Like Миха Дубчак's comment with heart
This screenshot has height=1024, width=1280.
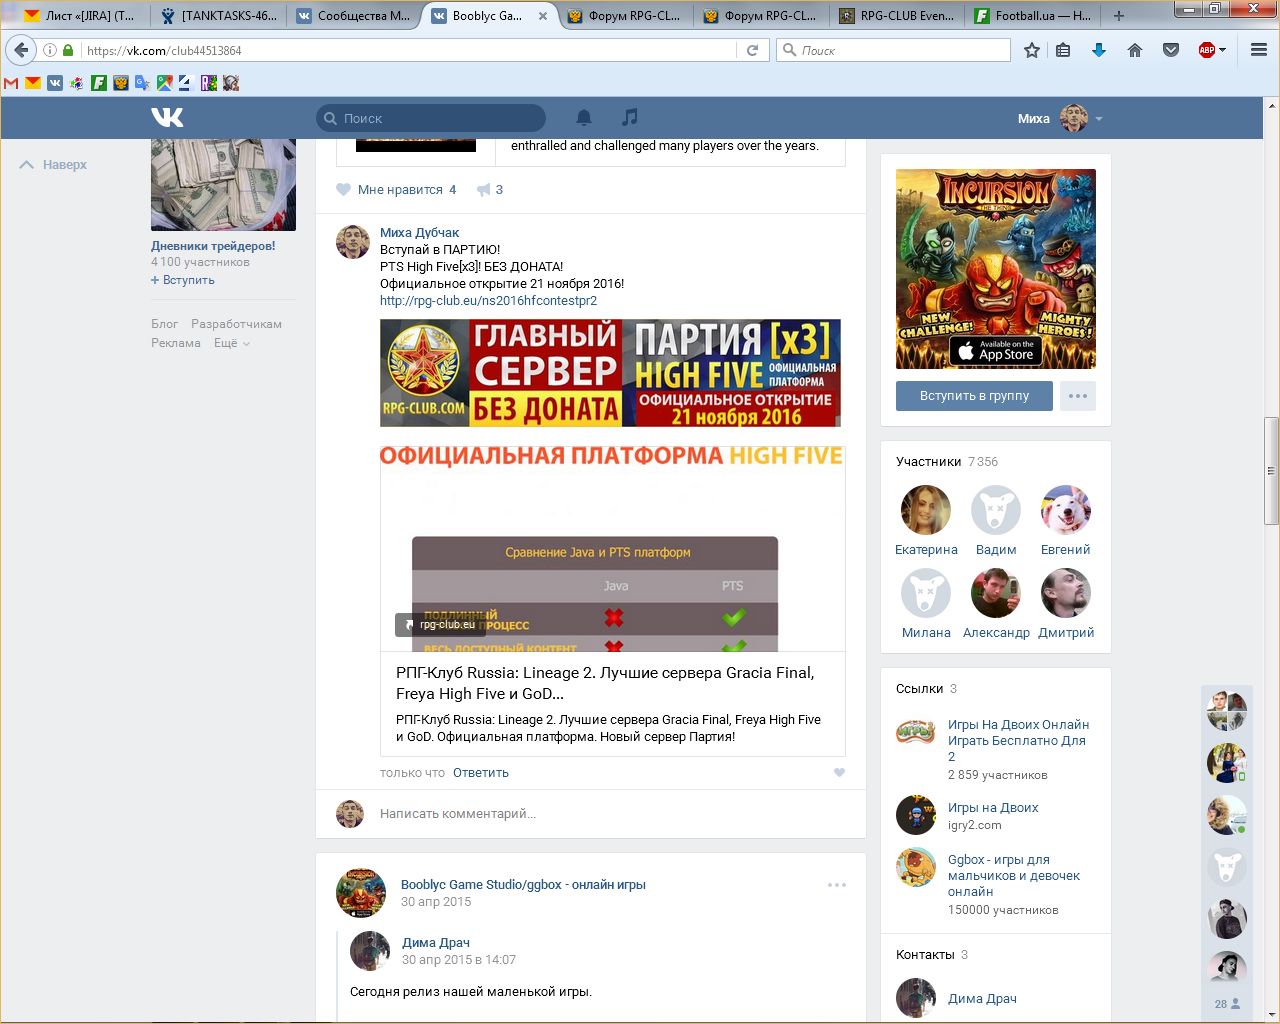pyautogui.click(x=839, y=772)
